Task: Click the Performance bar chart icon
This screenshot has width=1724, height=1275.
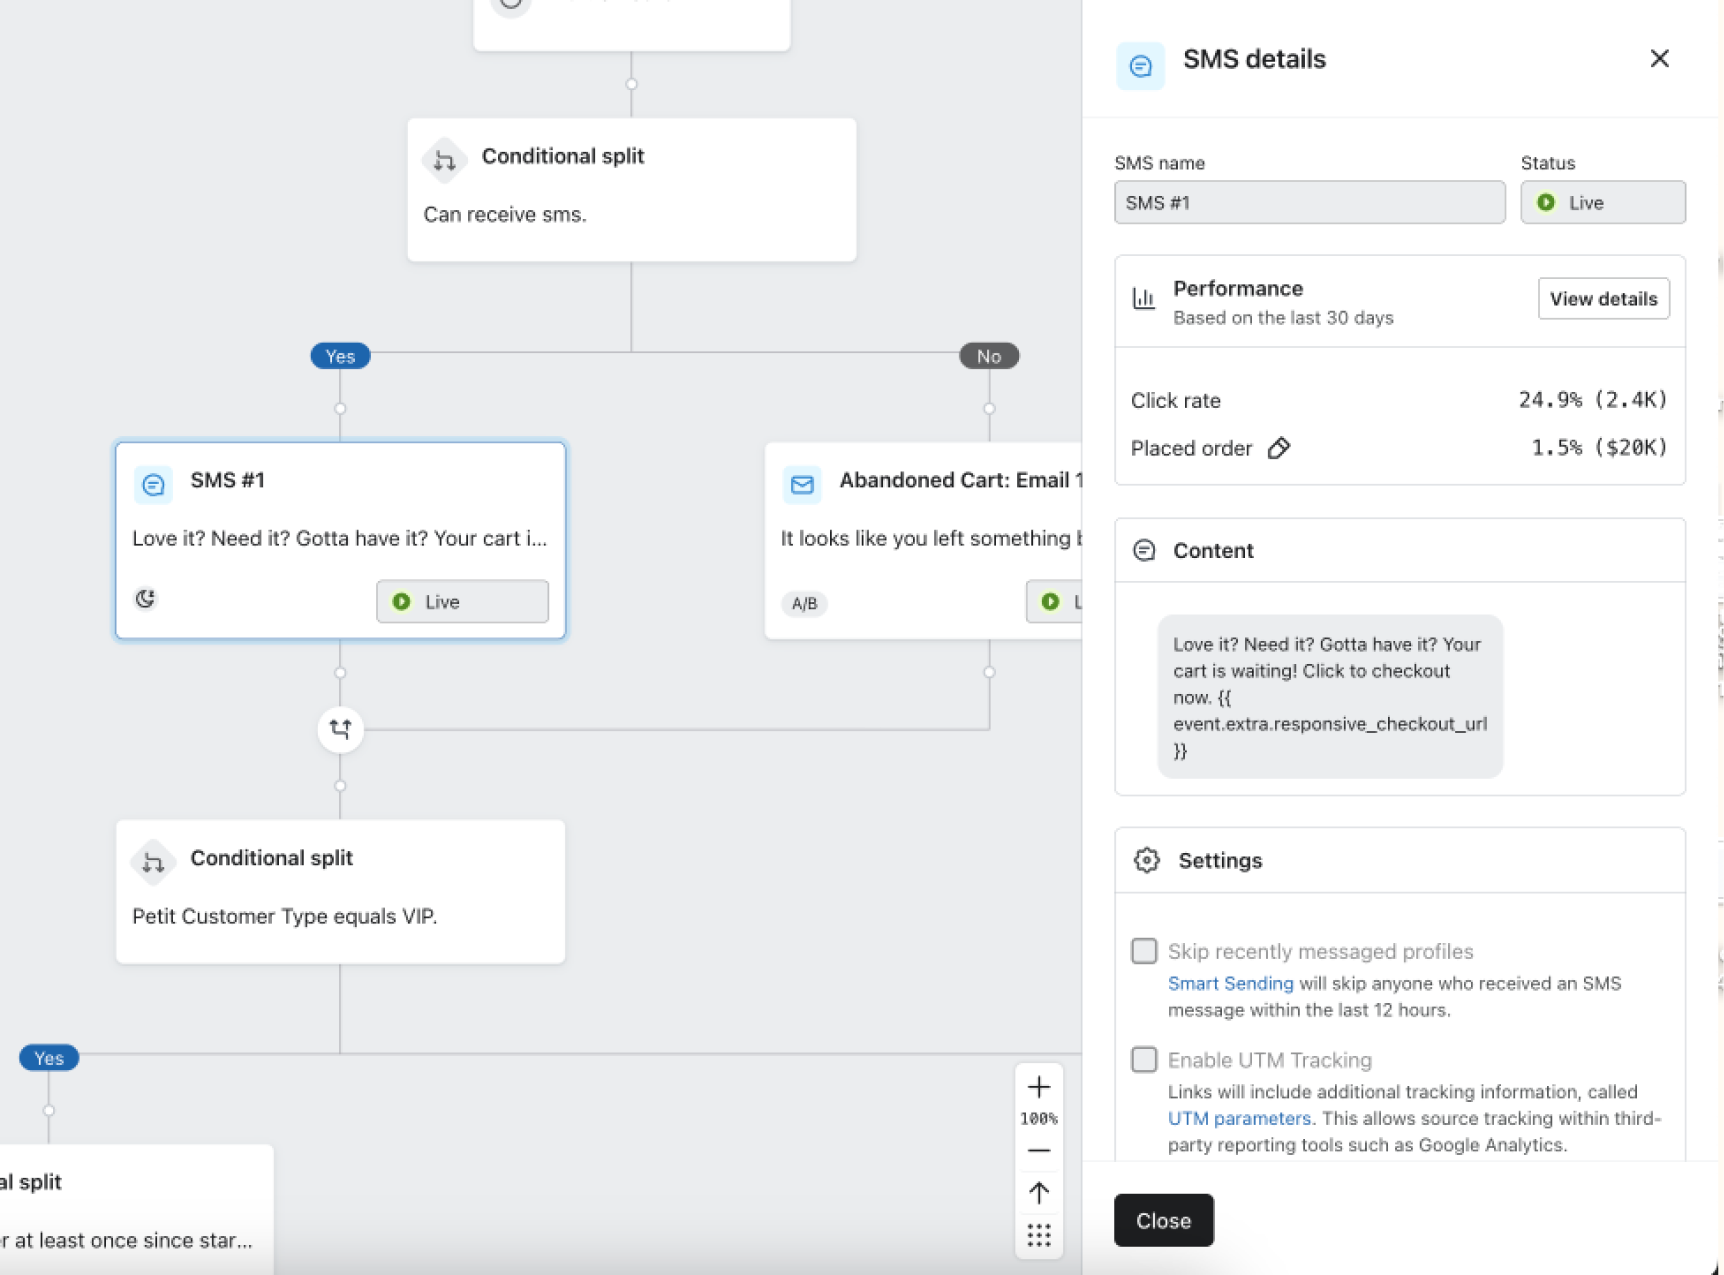Action: pyautogui.click(x=1144, y=298)
